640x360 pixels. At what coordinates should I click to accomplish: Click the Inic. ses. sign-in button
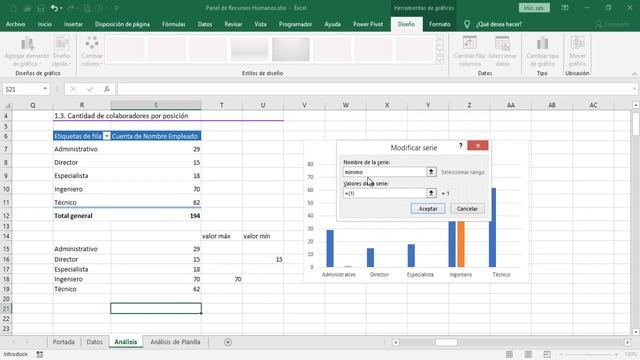click(x=534, y=8)
